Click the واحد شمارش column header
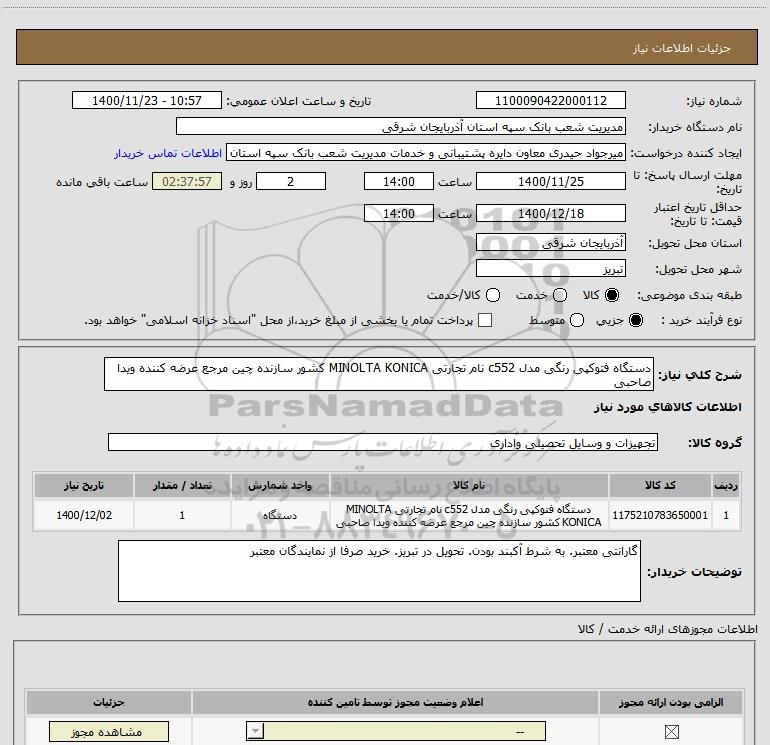 coord(280,486)
